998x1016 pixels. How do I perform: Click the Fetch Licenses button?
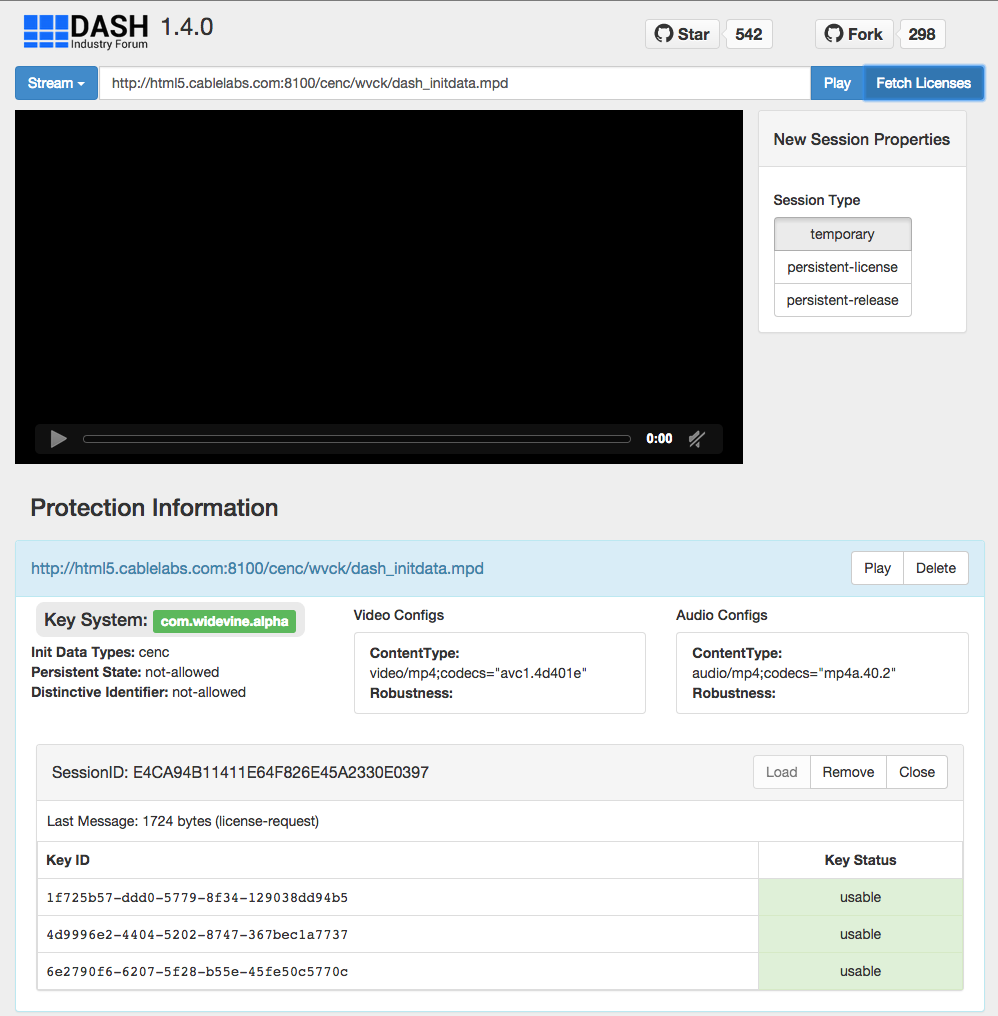(x=923, y=83)
